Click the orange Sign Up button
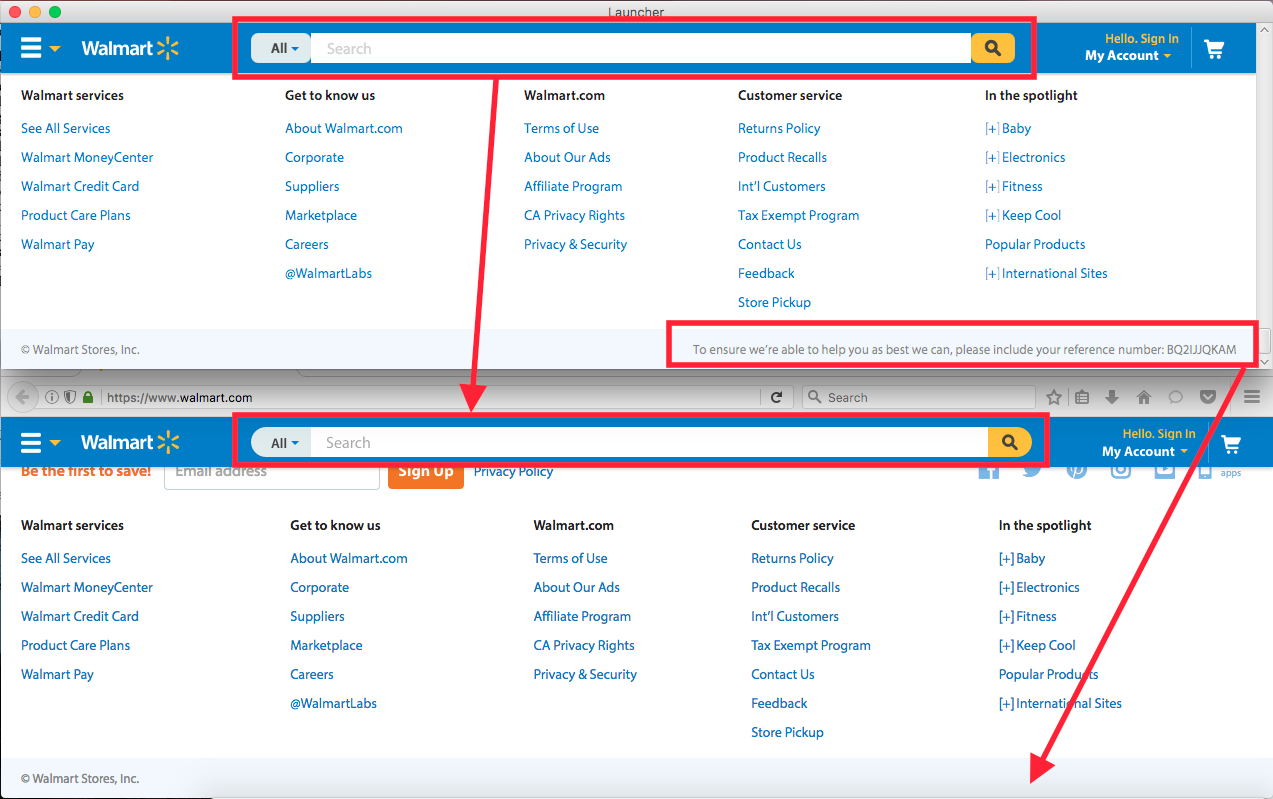Screen dimensions: 1273x799 point(425,472)
